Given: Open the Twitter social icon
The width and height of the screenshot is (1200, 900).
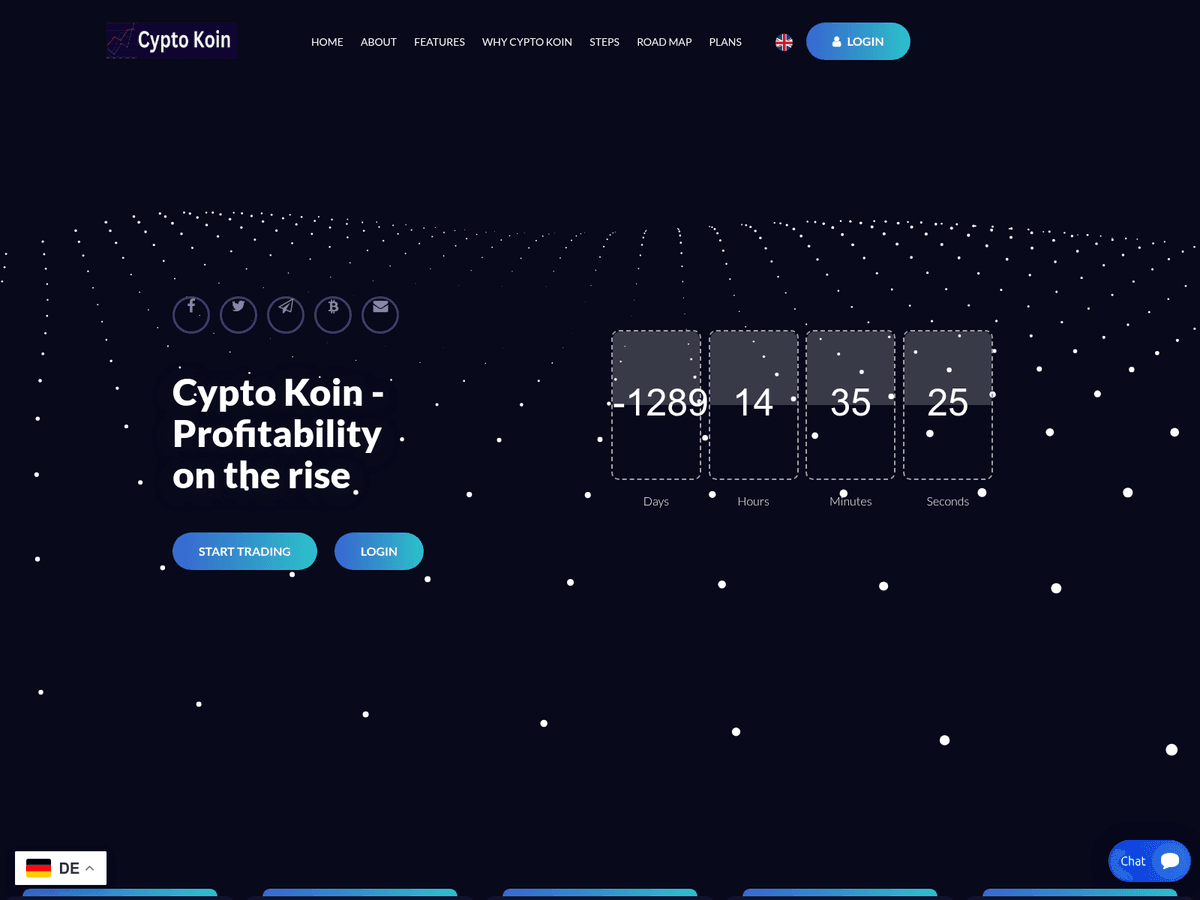Looking at the screenshot, I should (x=238, y=314).
